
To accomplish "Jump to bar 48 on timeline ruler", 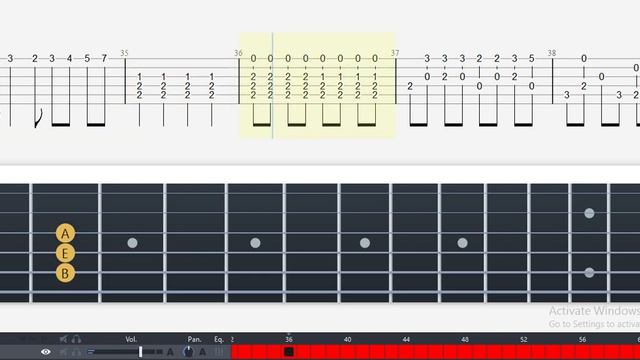I will pyautogui.click(x=465, y=339).
